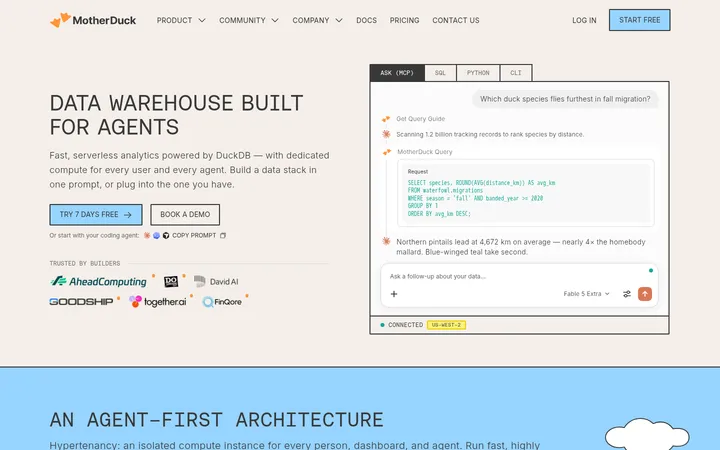Click the SQL Request code block

526,193
